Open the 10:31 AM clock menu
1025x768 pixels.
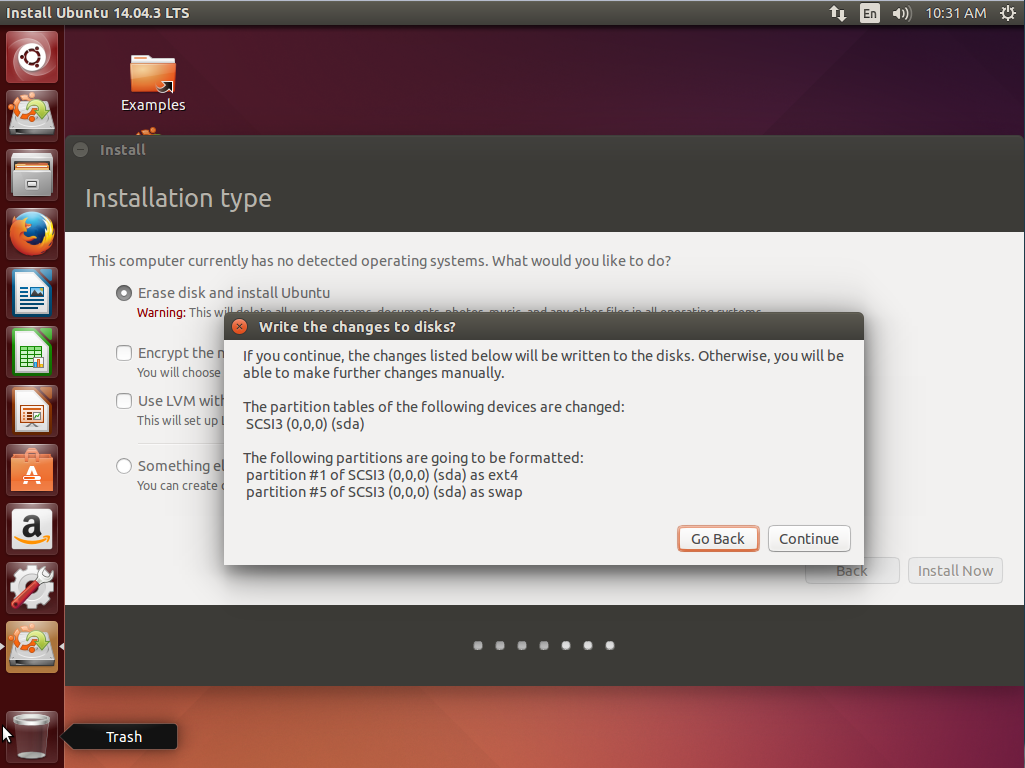(956, 13)
